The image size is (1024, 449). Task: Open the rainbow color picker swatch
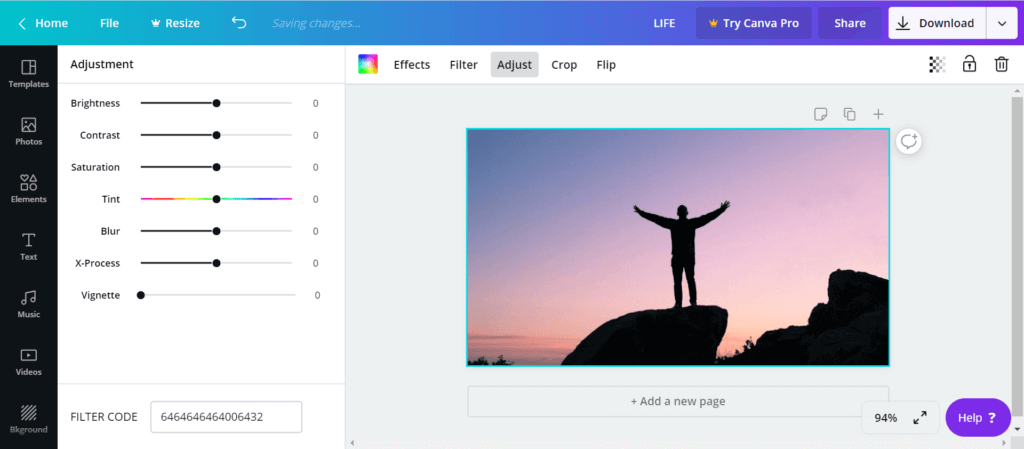368,64
